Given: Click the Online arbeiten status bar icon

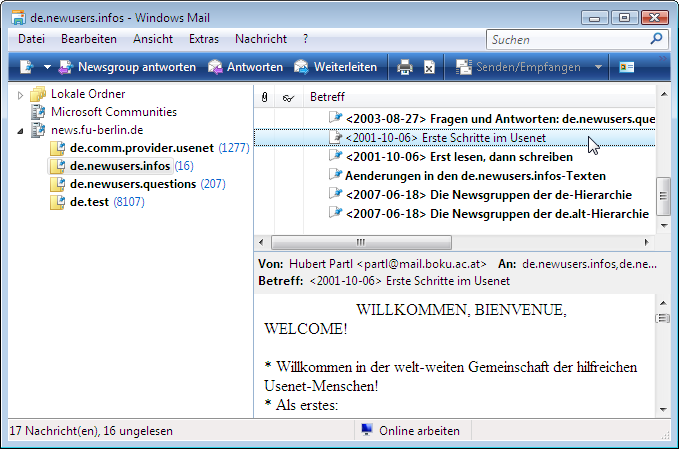Looking at the screenshot, I should point(367,431).
